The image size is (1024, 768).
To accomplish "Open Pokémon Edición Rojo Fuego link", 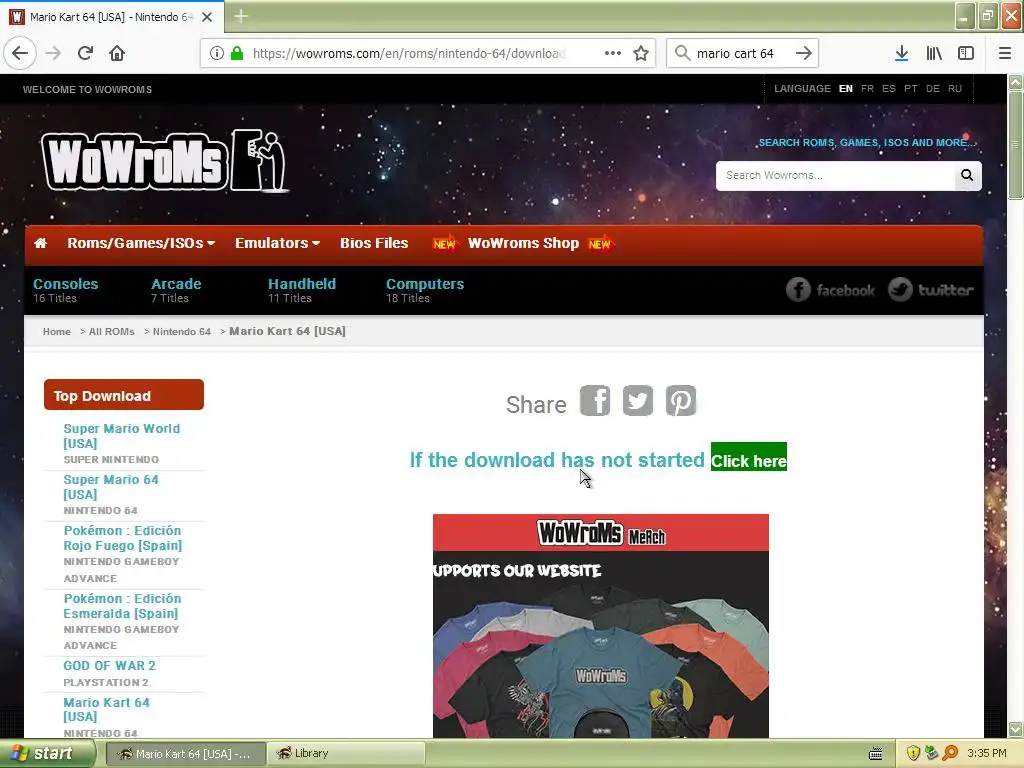I will (x=123, y=537).
